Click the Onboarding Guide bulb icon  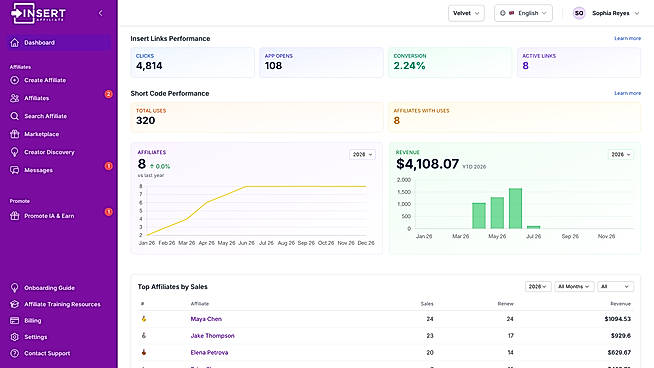click(x=15, y=288)
